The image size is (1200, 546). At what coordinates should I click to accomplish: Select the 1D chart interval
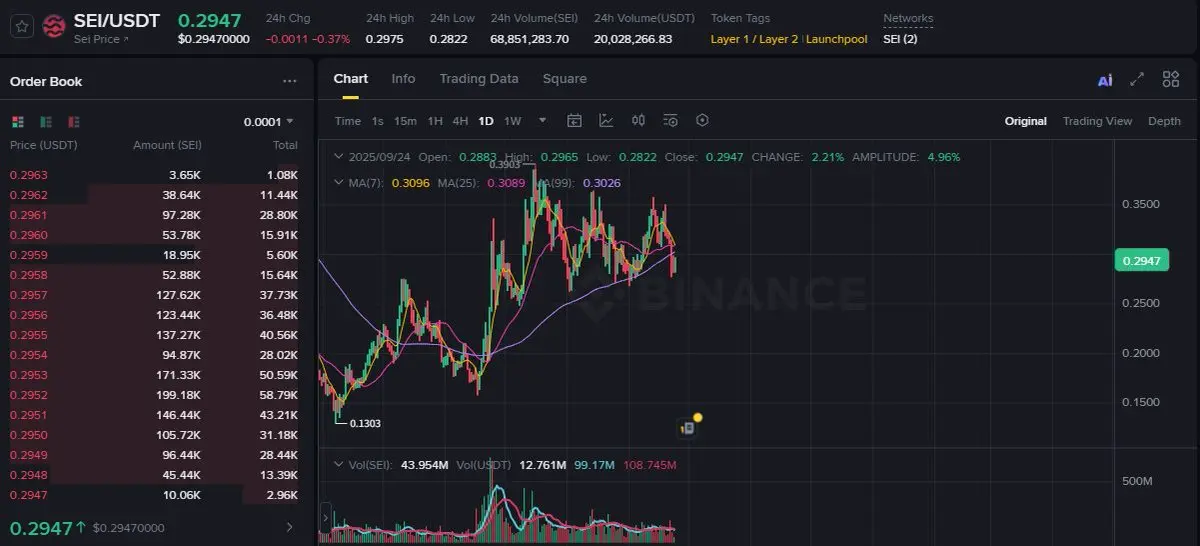[x=486, y=121]
